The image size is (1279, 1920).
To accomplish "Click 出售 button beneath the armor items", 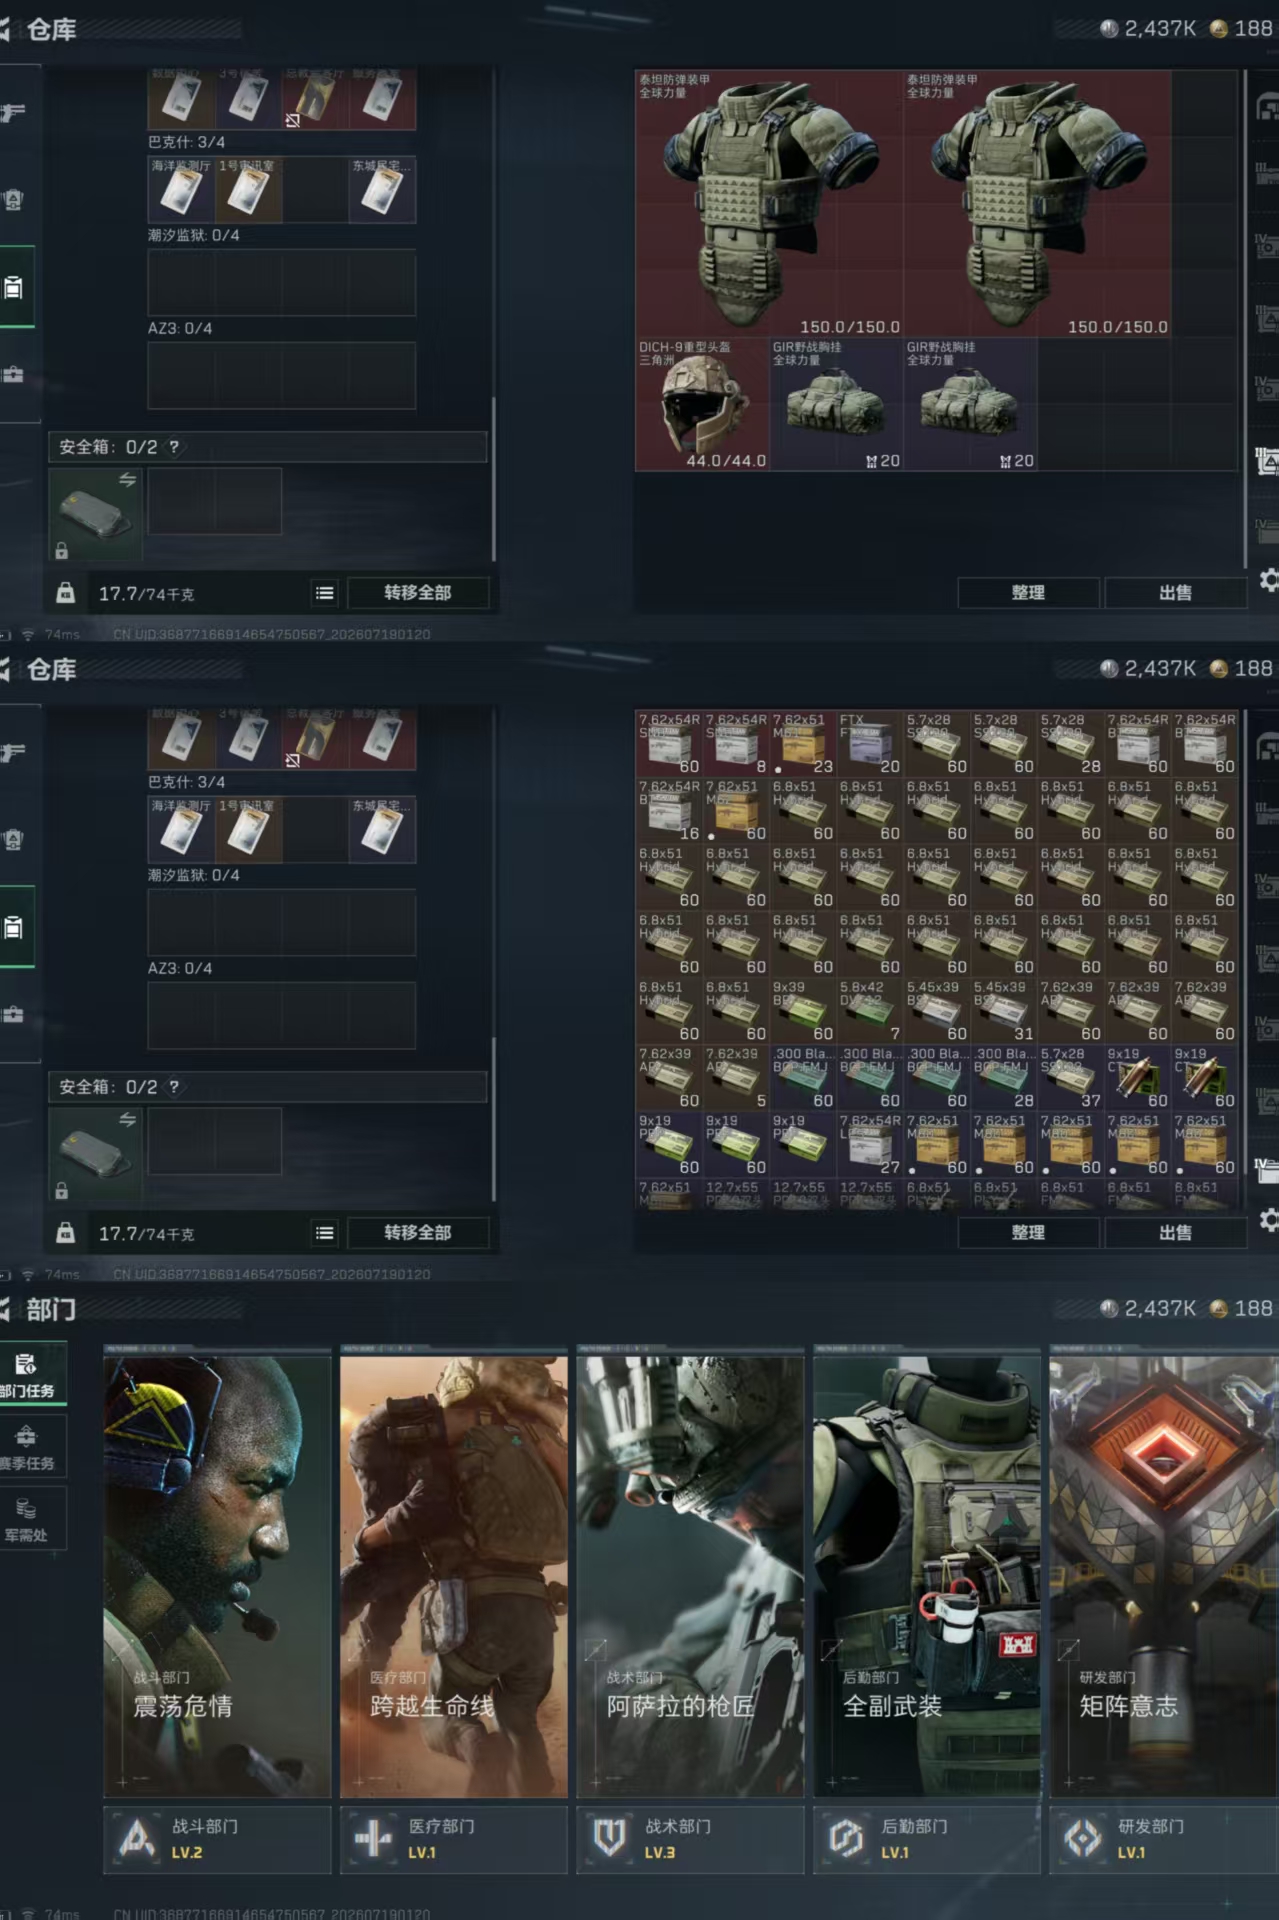I will pos(1175,593).
